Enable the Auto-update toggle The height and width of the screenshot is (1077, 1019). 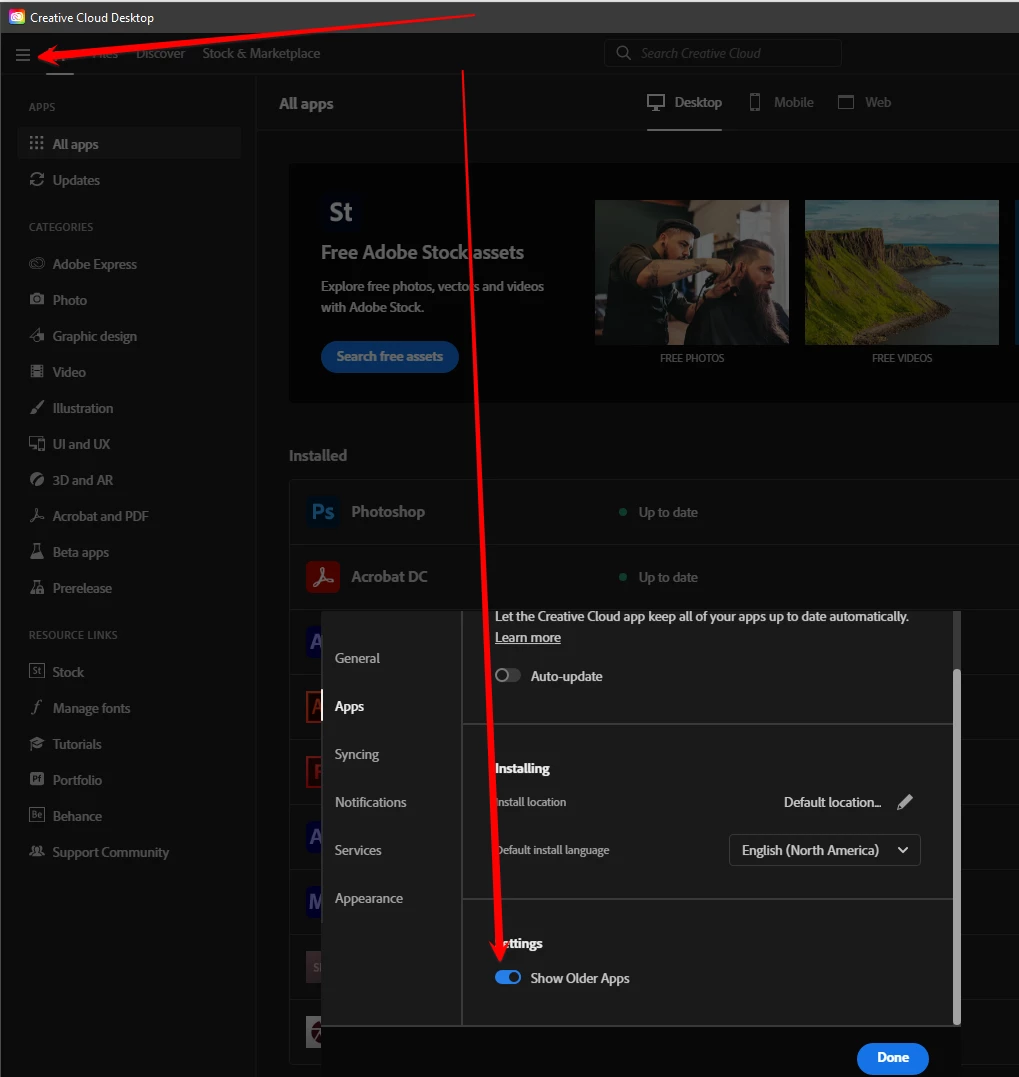pos(508,675)
